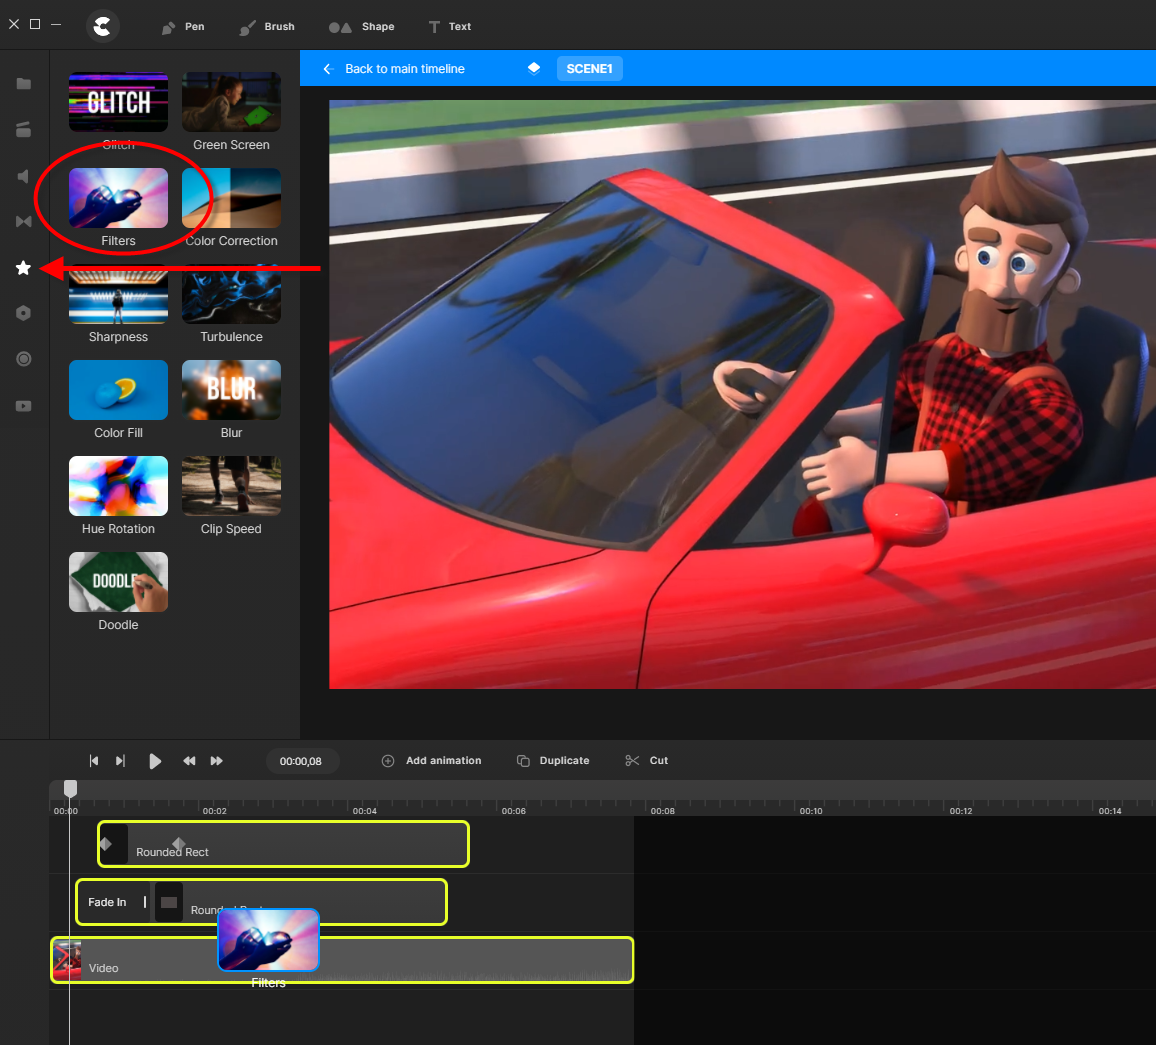Select the Pen tool
The image size is (1156, 1045).
pos(183,27)
